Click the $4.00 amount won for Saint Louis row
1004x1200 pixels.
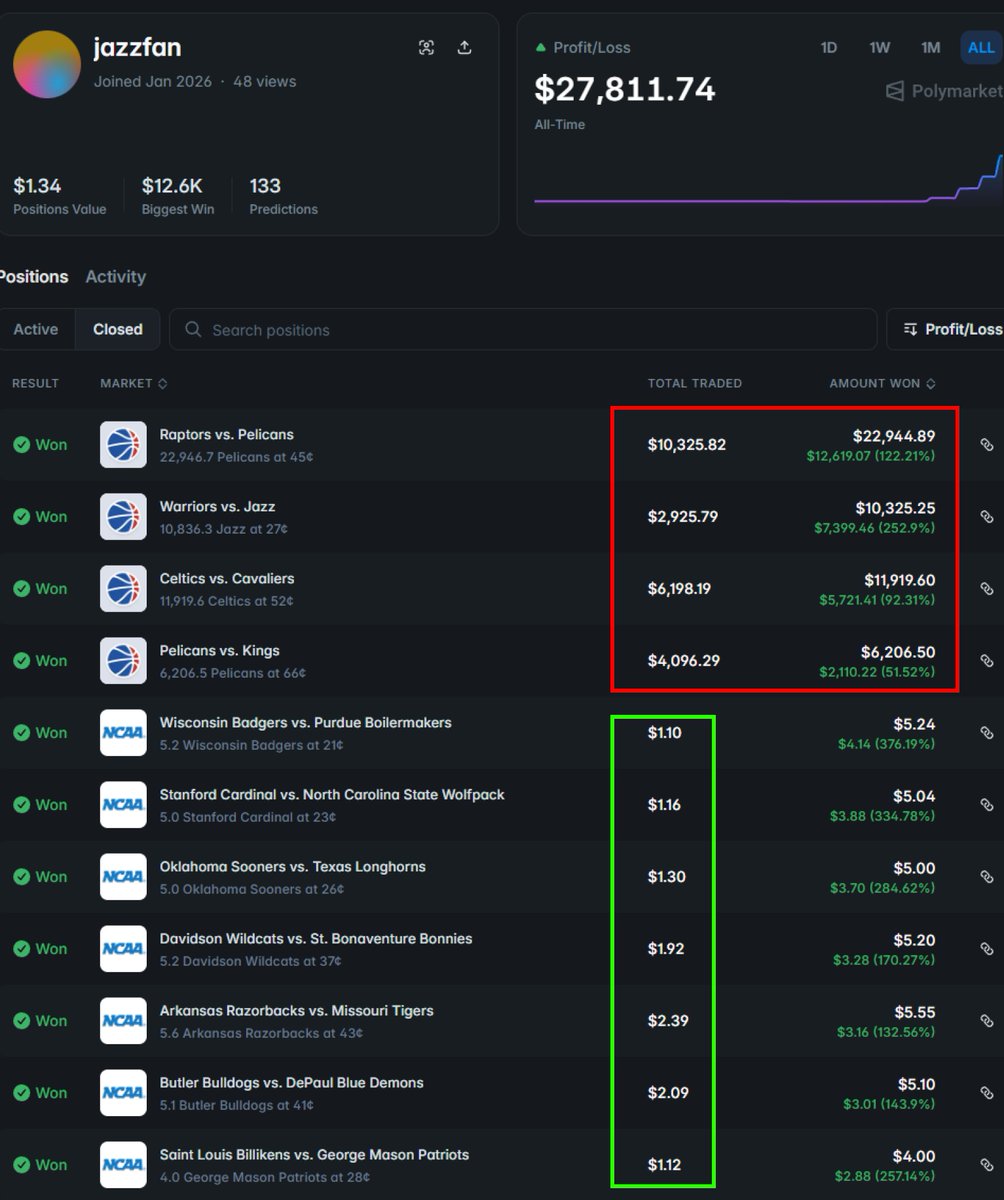914,1156
